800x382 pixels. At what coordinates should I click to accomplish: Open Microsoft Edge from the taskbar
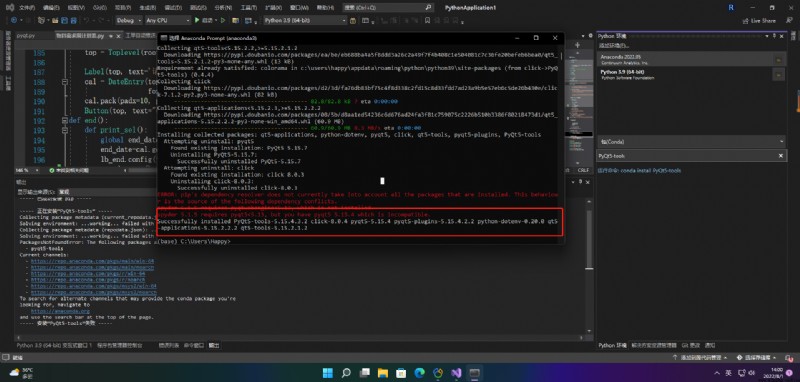coord(419,373)
